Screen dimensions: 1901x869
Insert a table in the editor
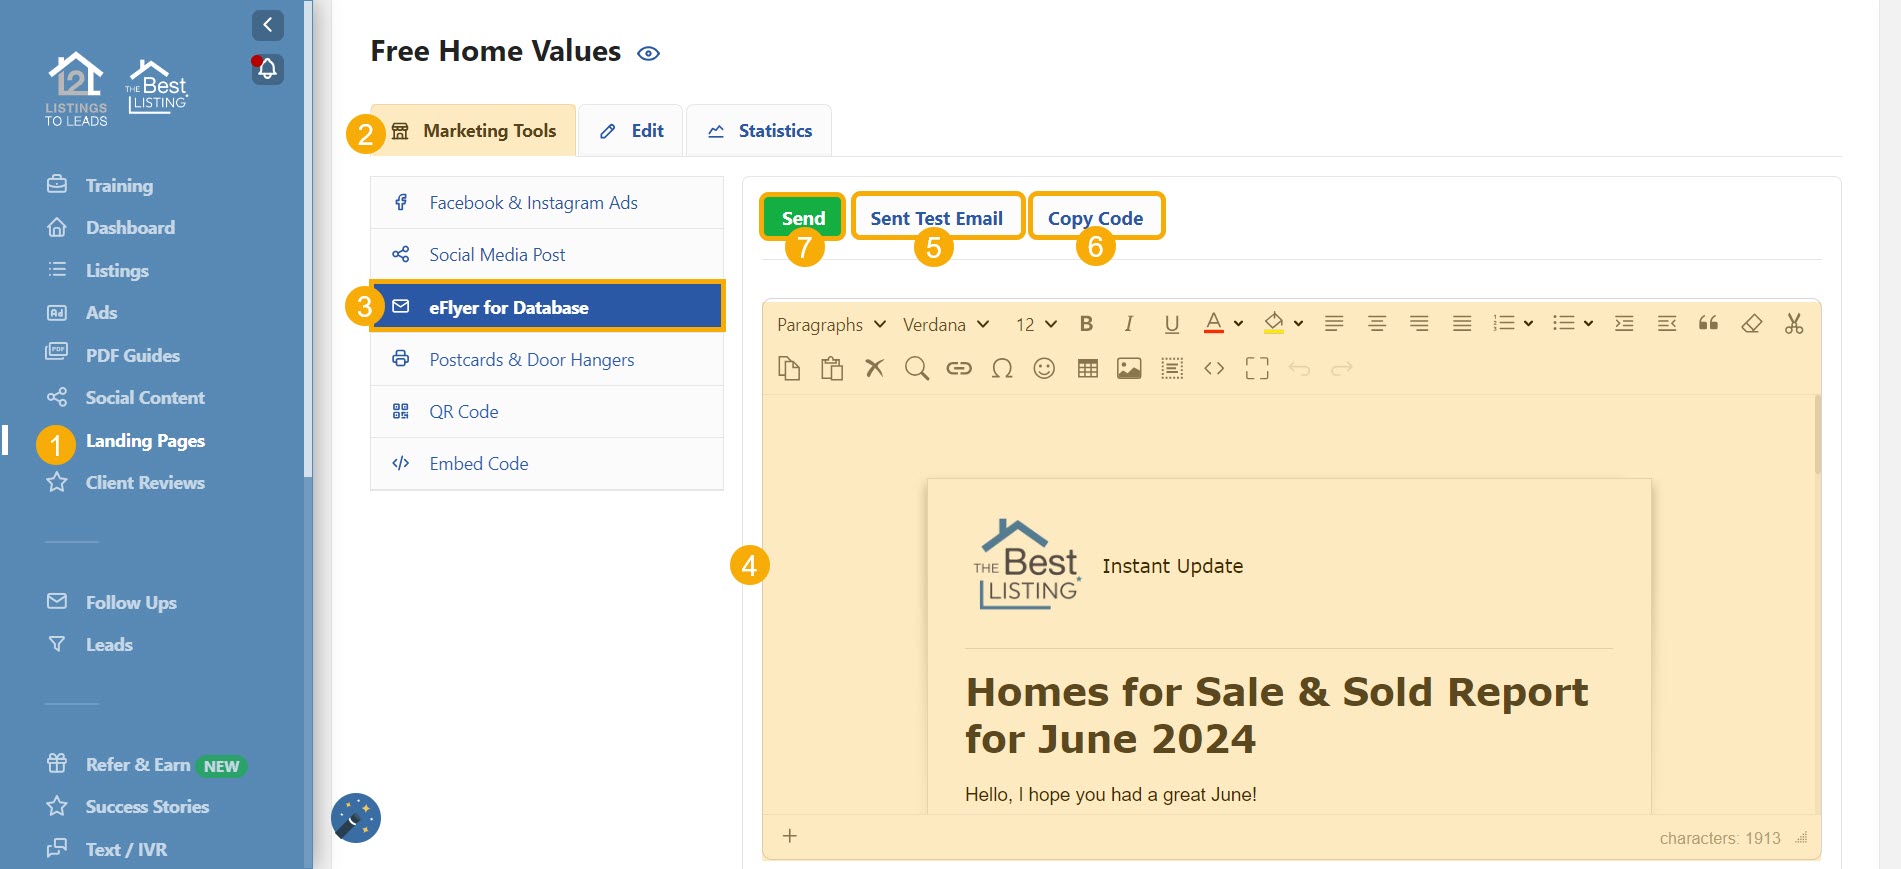(1087, 369)
